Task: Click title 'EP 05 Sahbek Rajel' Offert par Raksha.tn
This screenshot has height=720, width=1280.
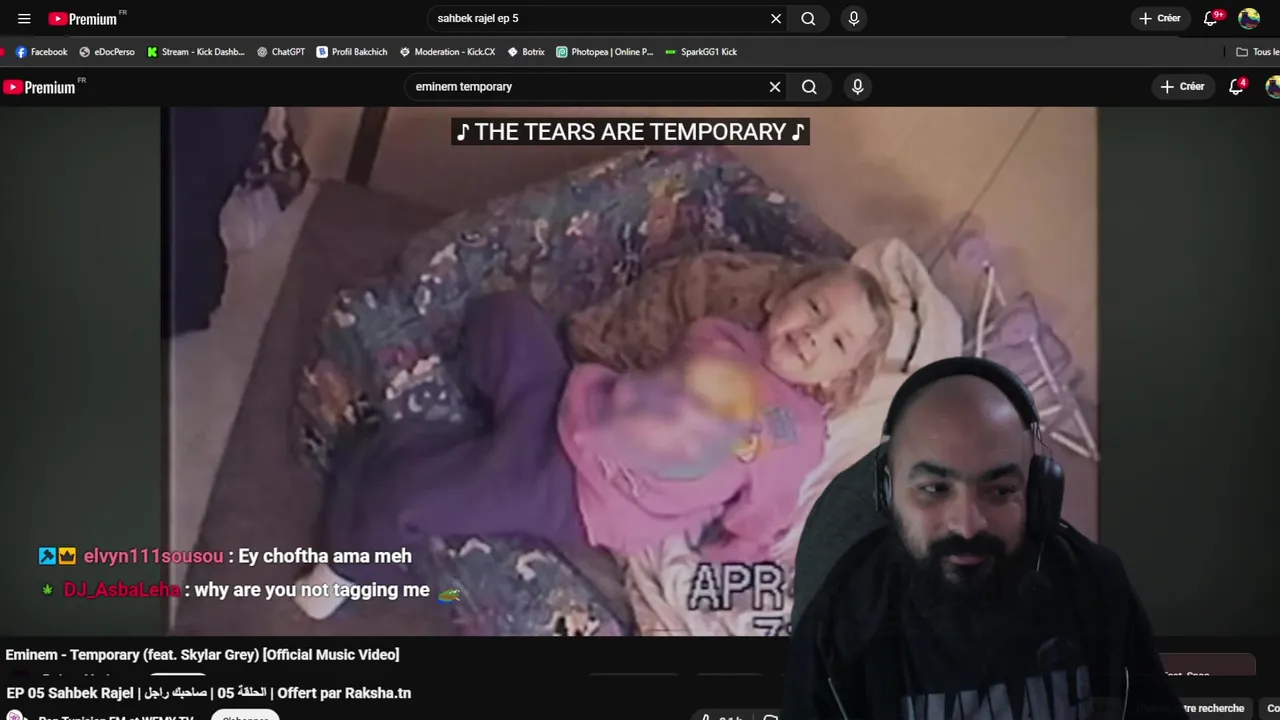Action: (208, 693)
